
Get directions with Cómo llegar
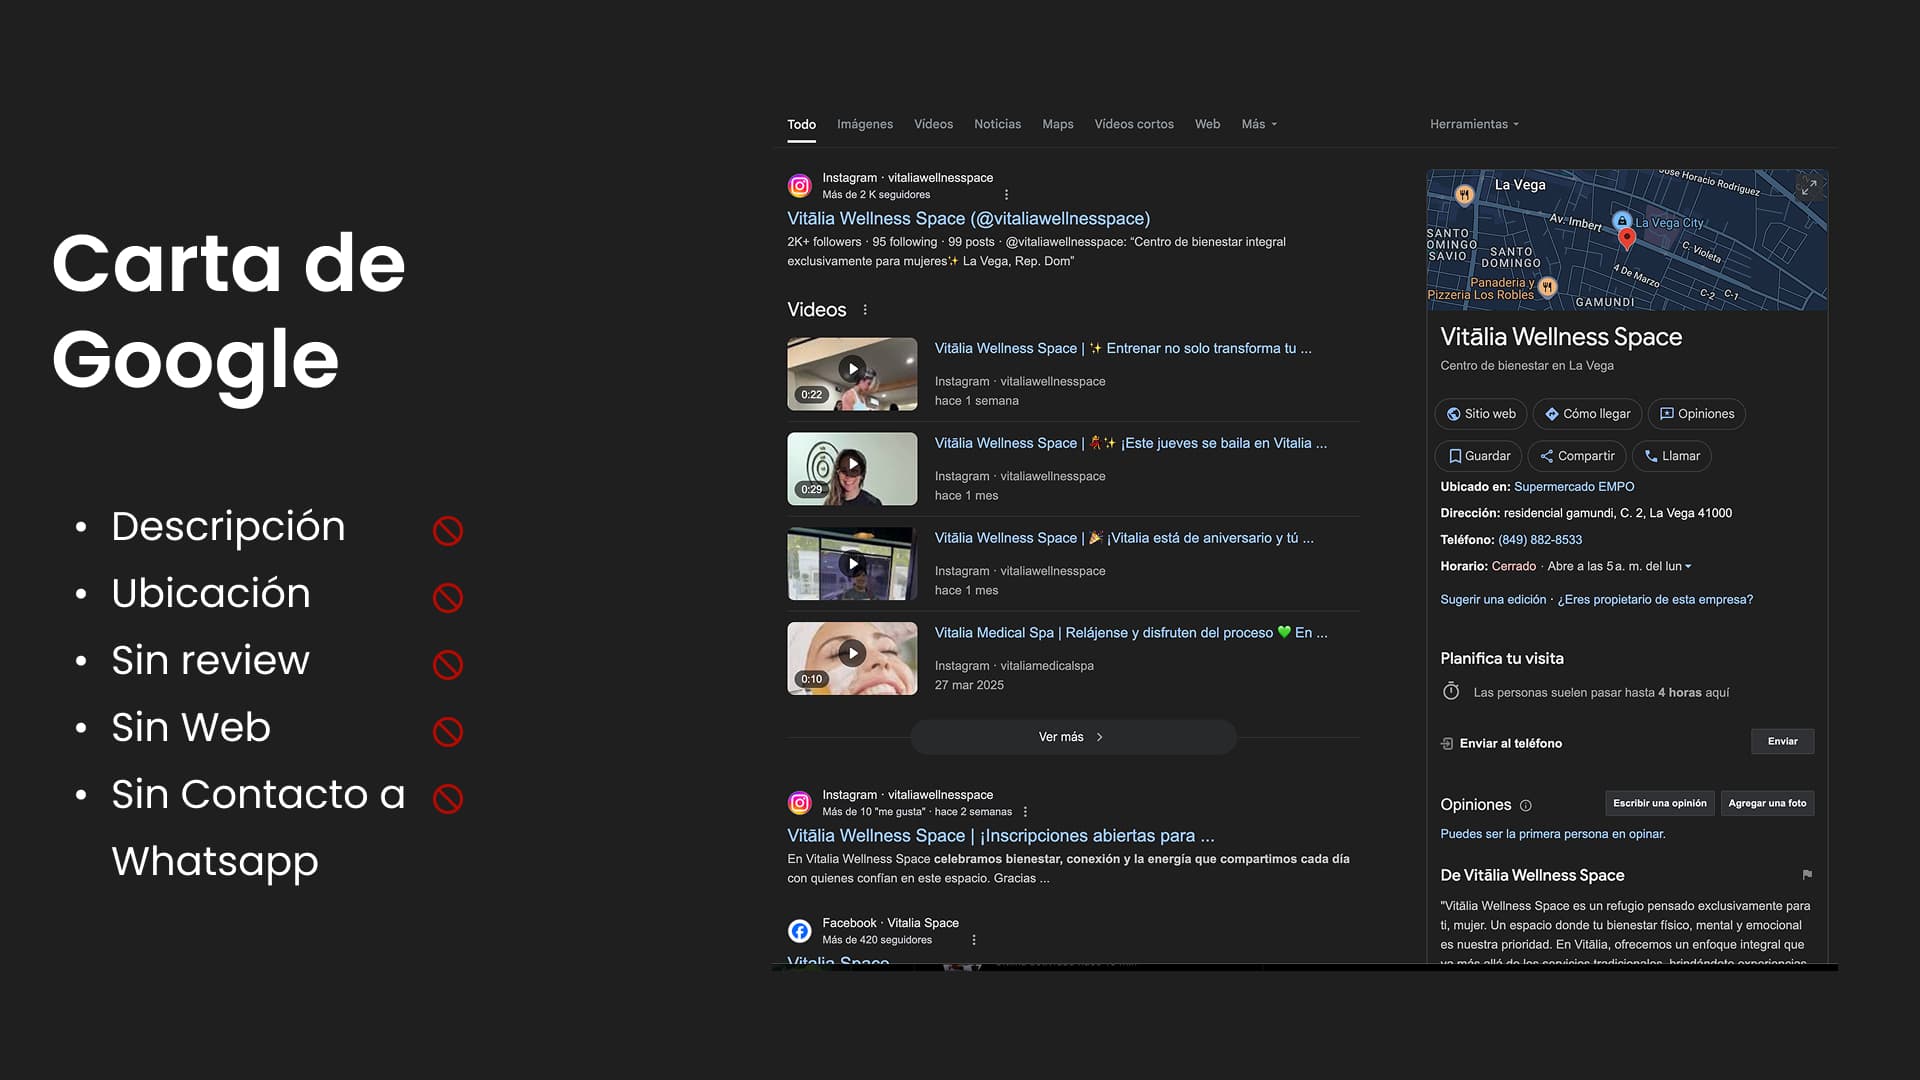pos(1587,414)
